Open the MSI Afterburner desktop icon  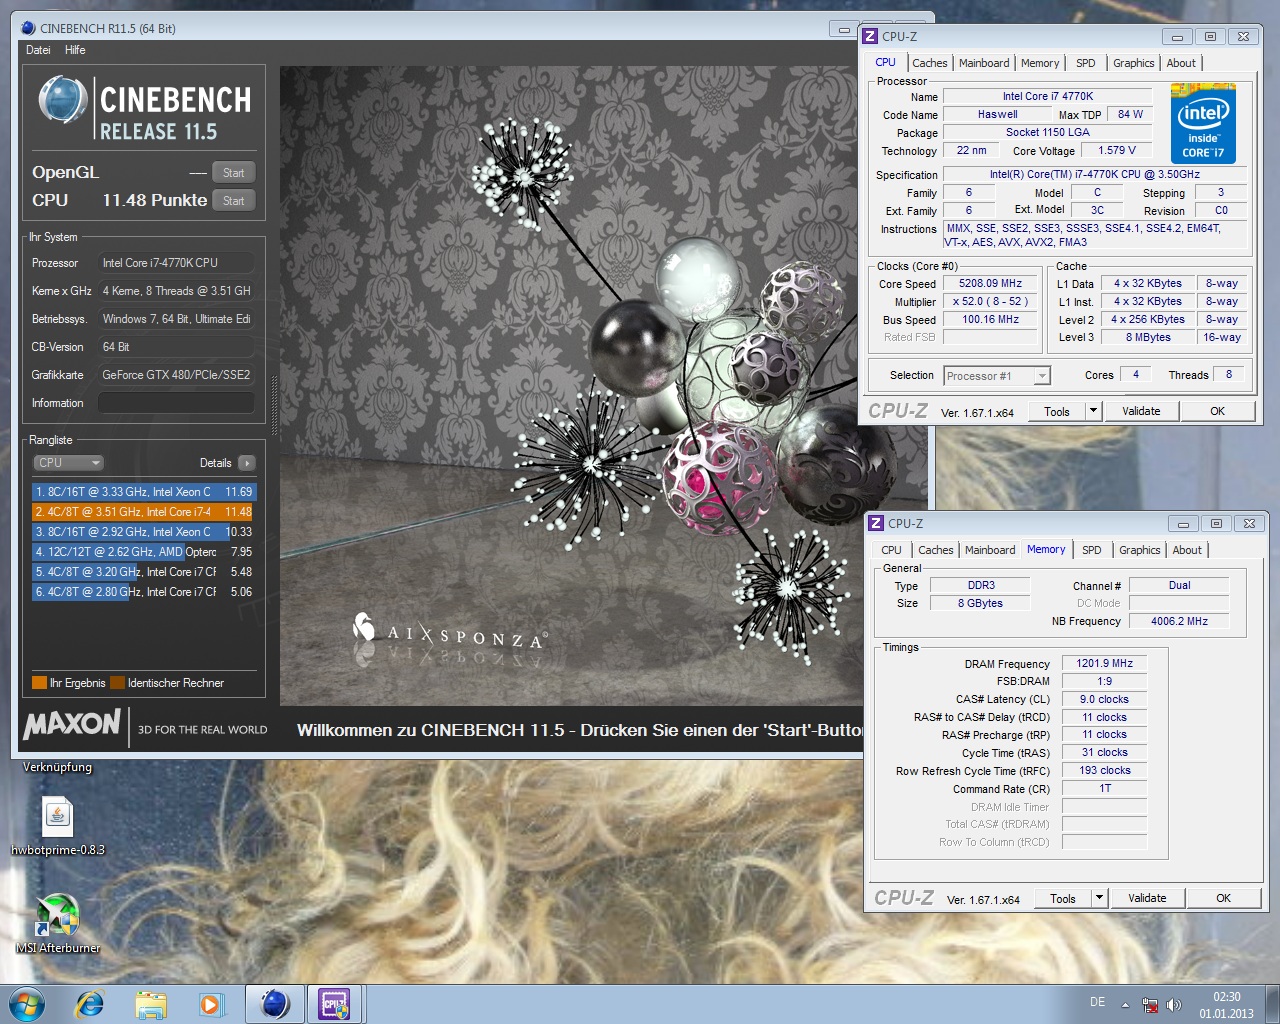tap(57, 924)
